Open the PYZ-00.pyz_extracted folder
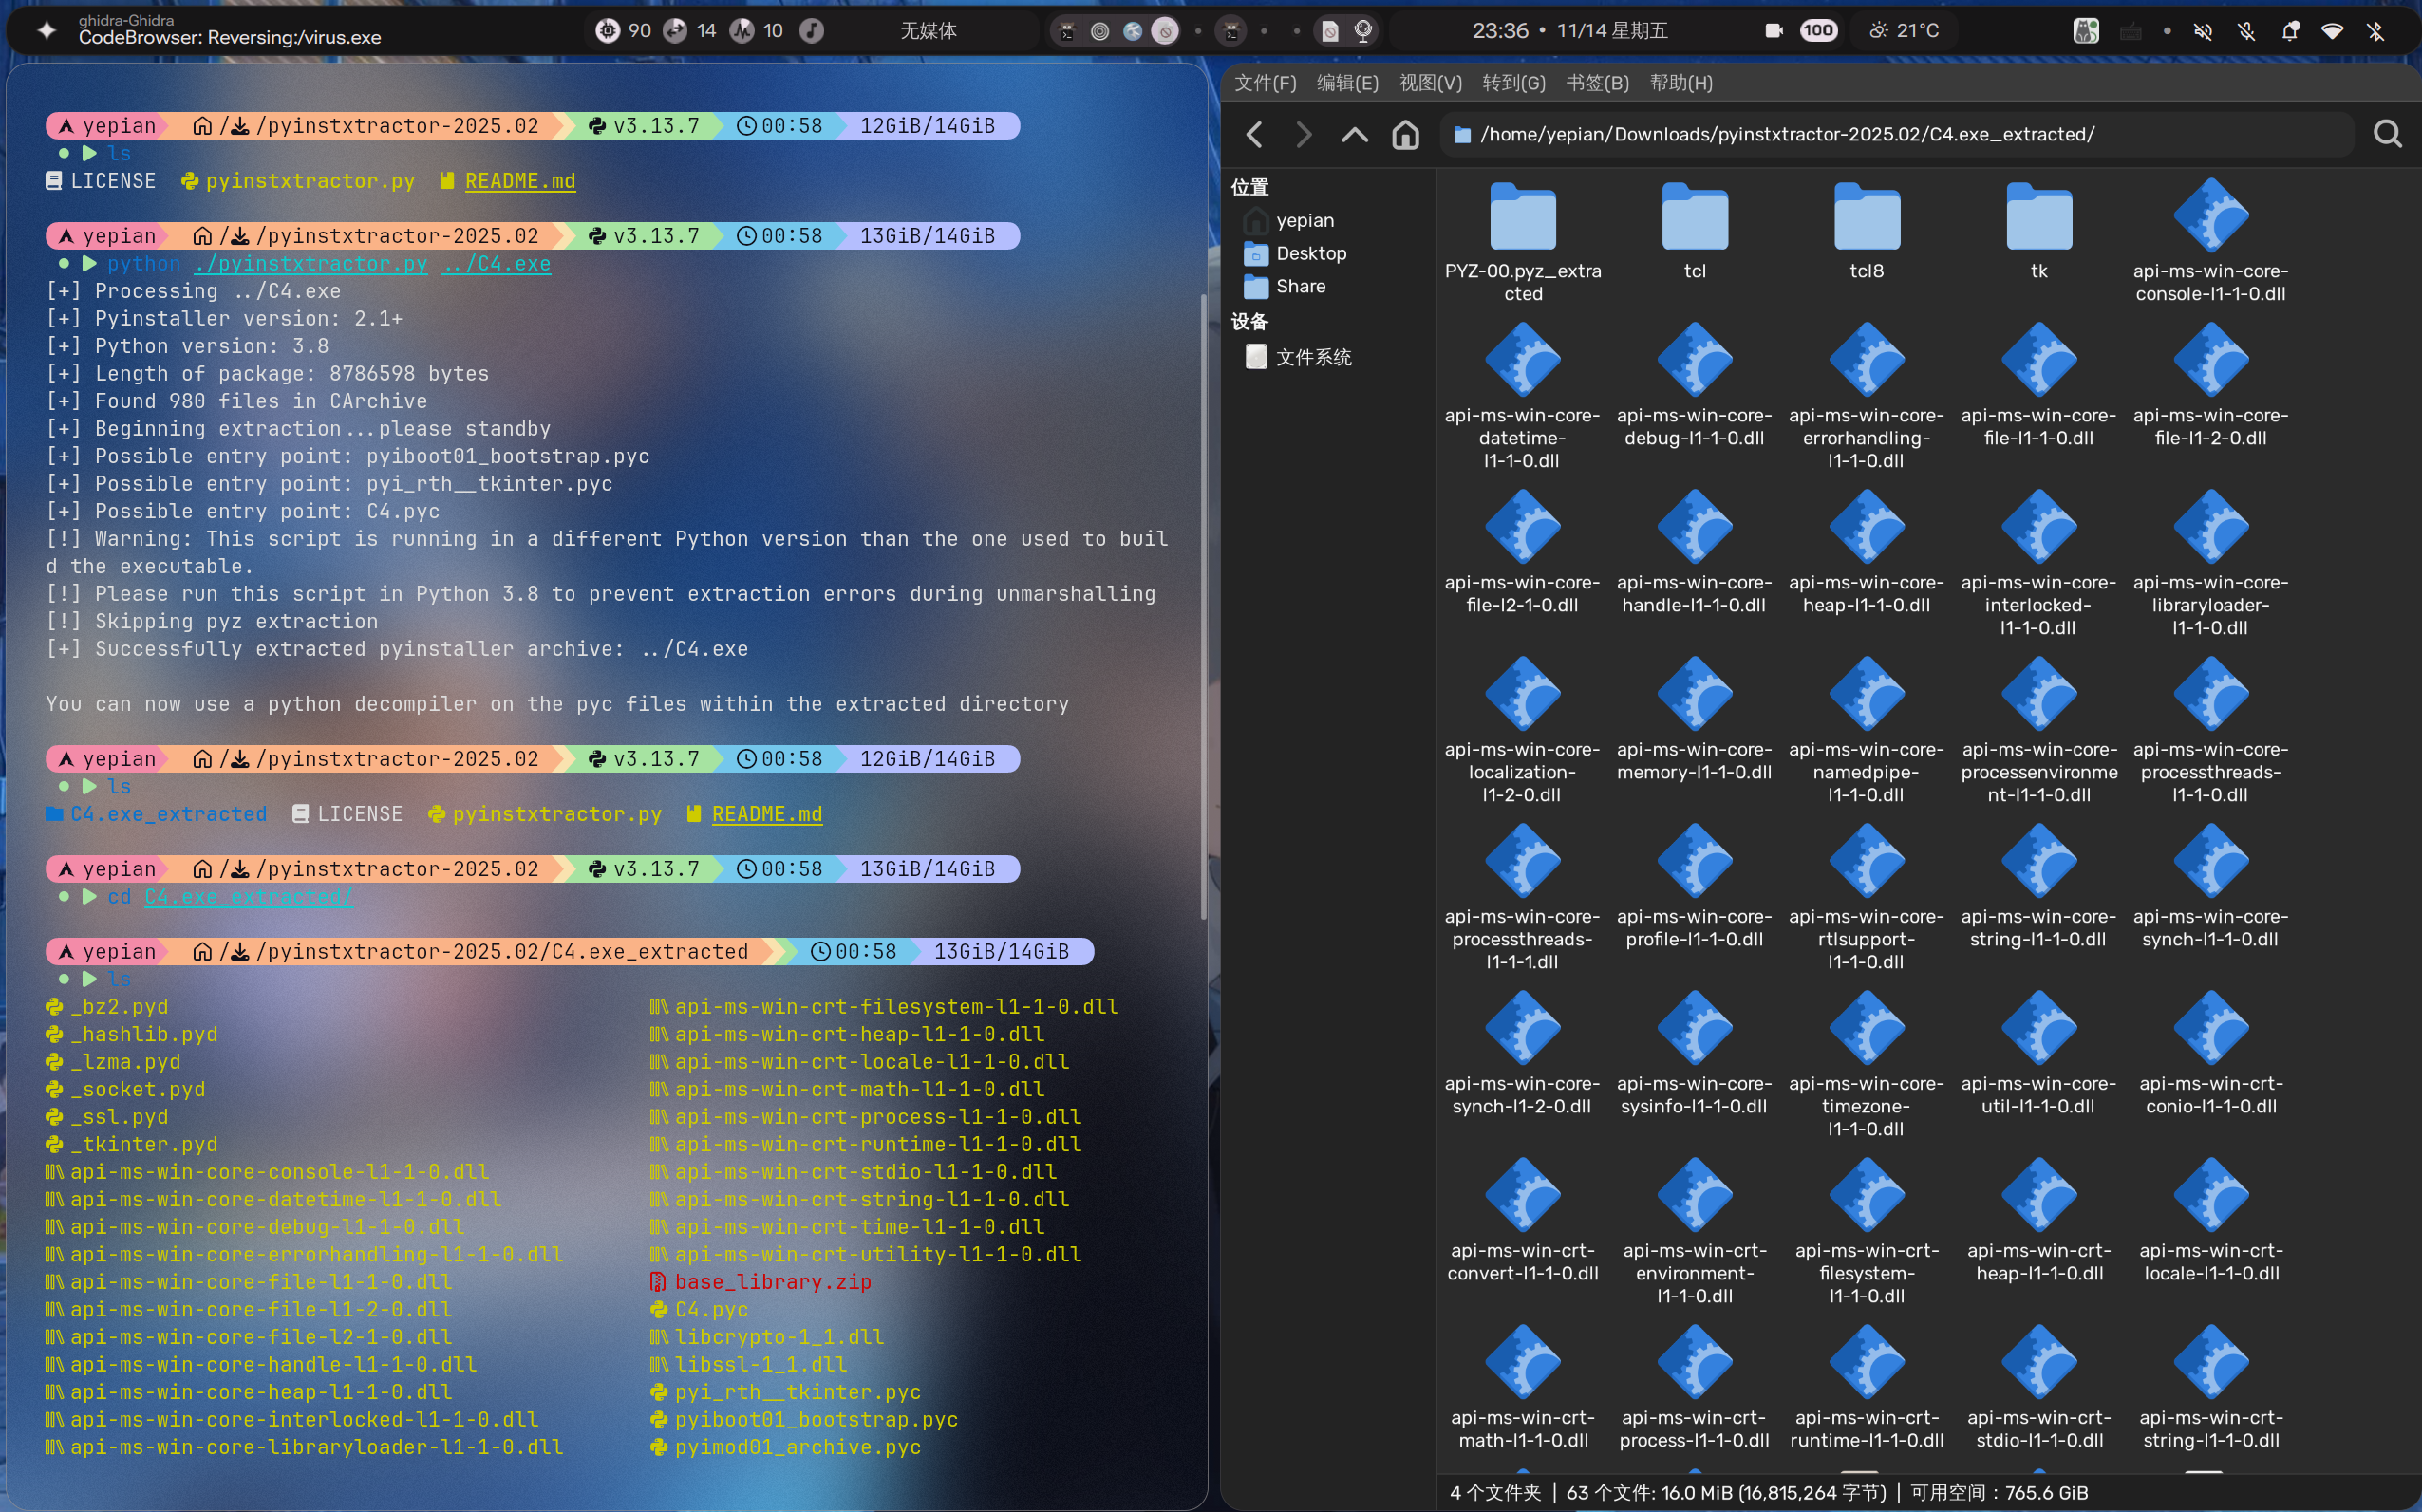 (x=1522, y=217)
